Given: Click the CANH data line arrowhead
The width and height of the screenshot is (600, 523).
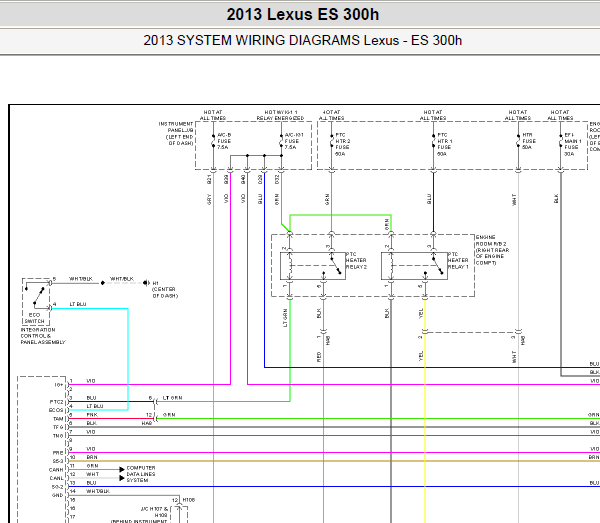Looking at the screenshot, I should [122, 469].
